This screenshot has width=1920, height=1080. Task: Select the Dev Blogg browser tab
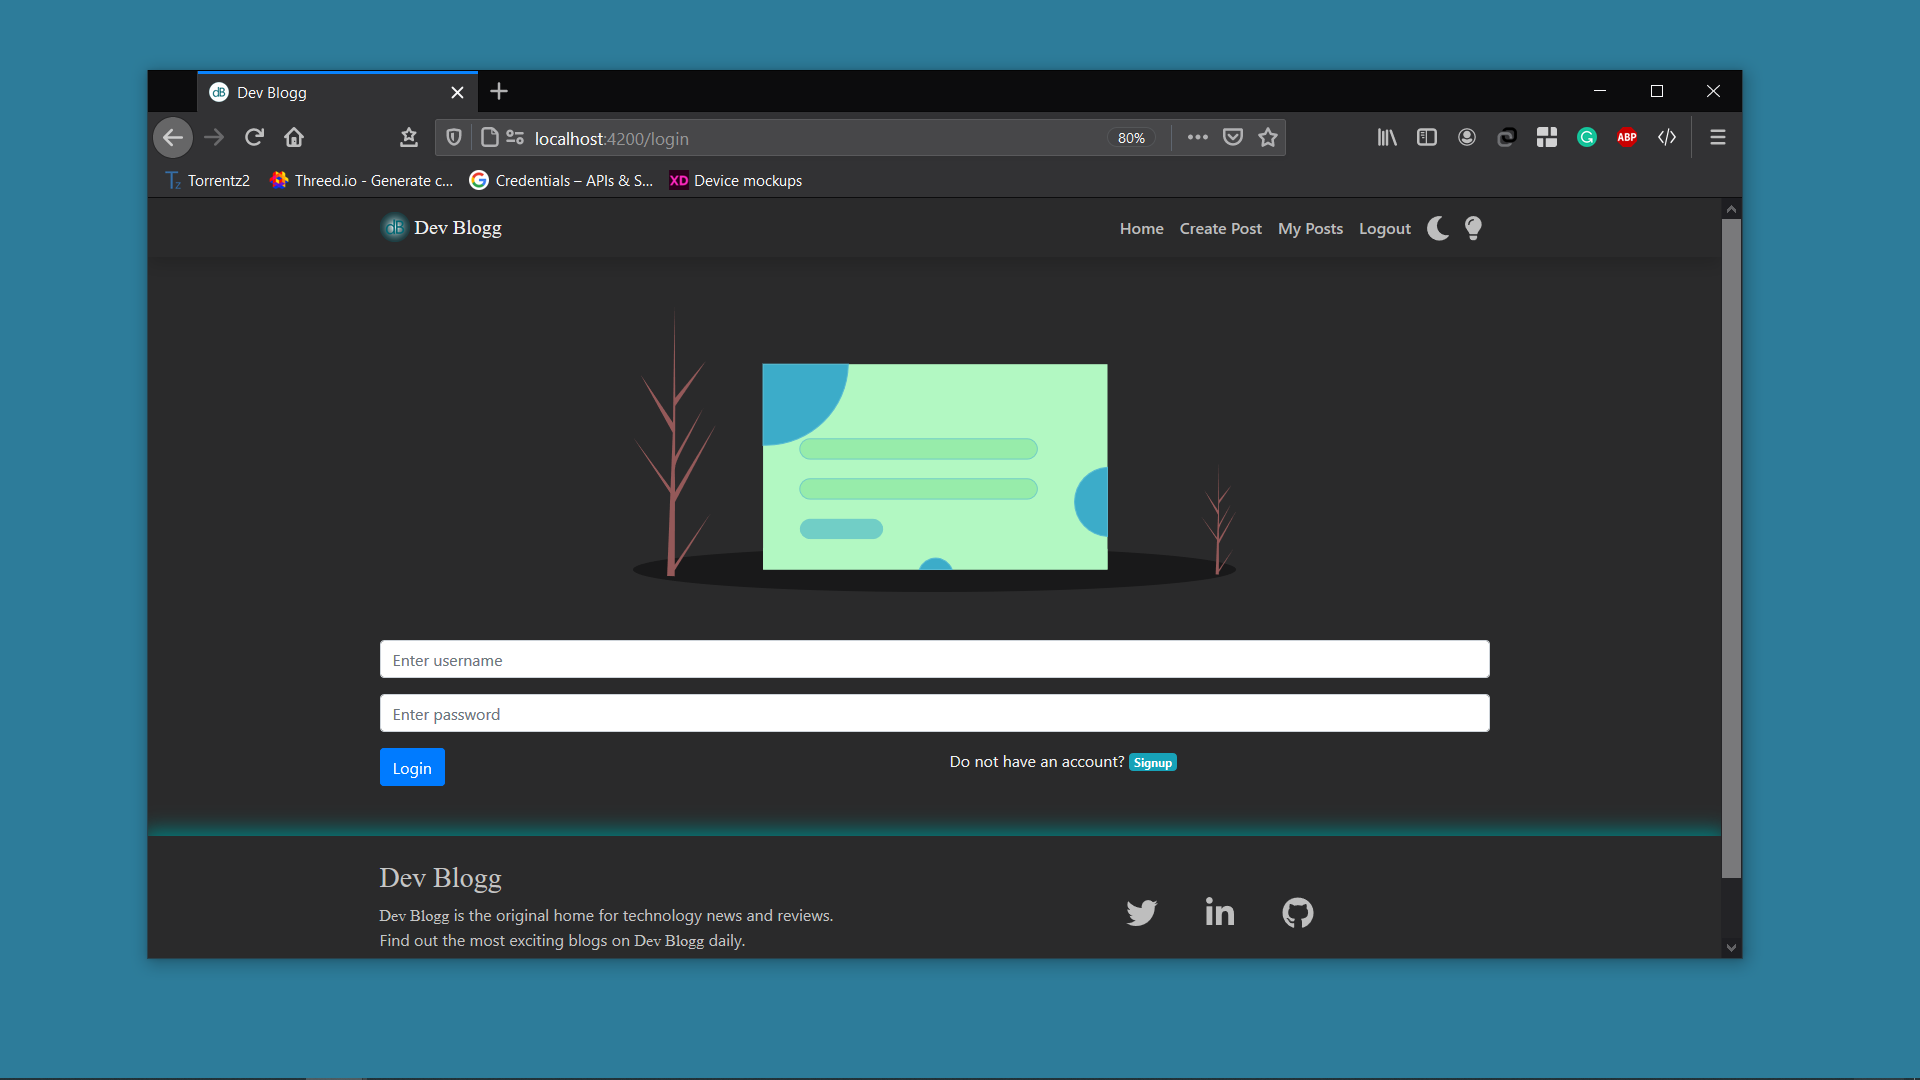(x=338, y=92)
